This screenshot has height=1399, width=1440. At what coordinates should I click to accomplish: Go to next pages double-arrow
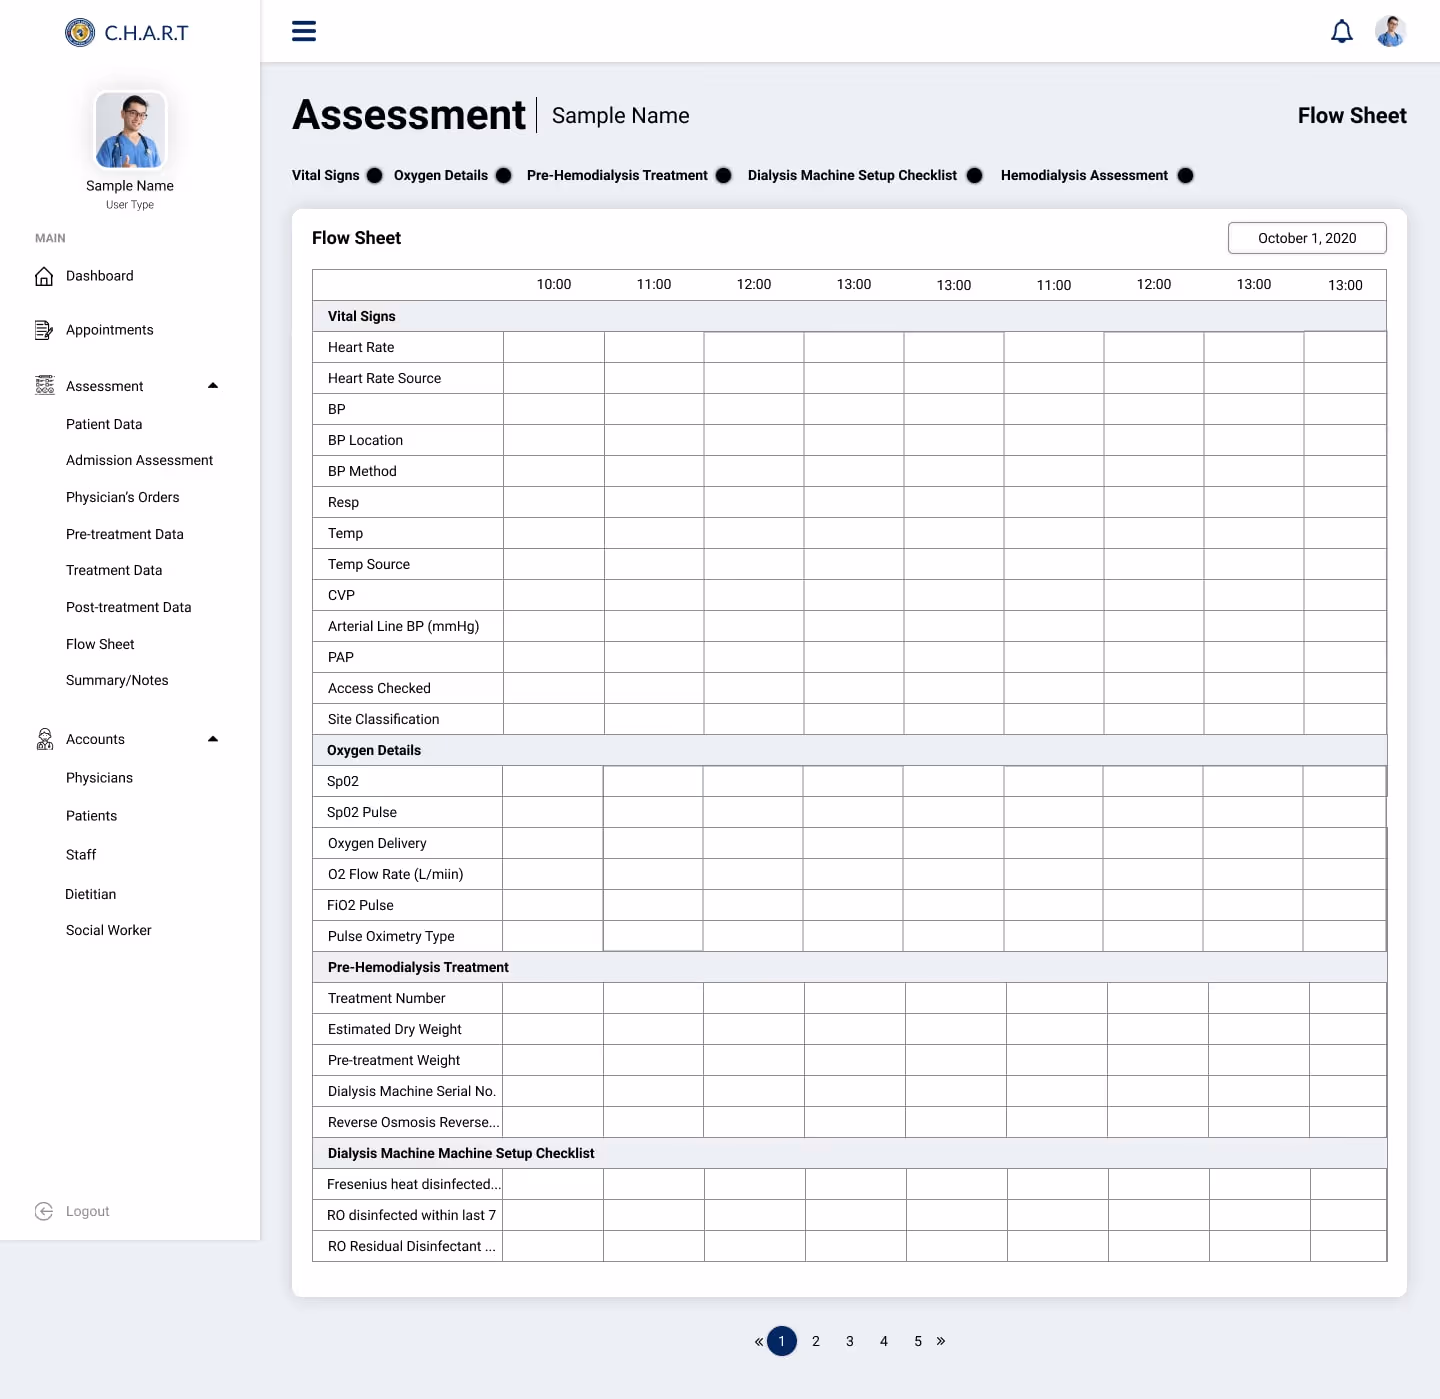click(941, 1341)
